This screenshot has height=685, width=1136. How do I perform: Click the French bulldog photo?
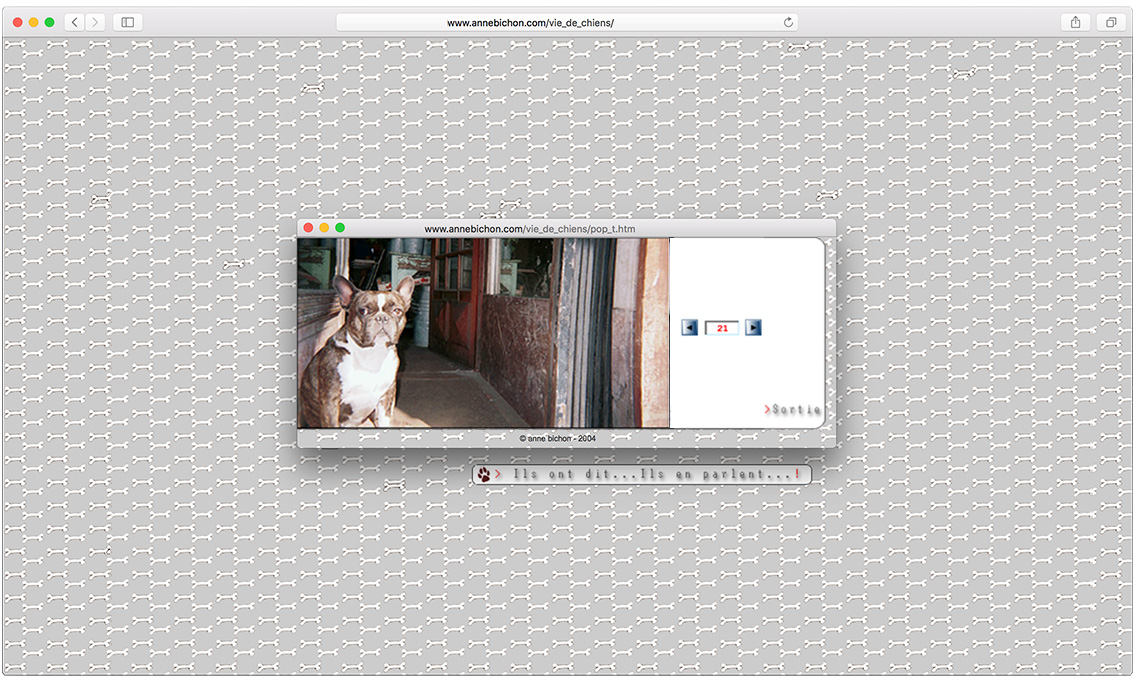[483, 333]
